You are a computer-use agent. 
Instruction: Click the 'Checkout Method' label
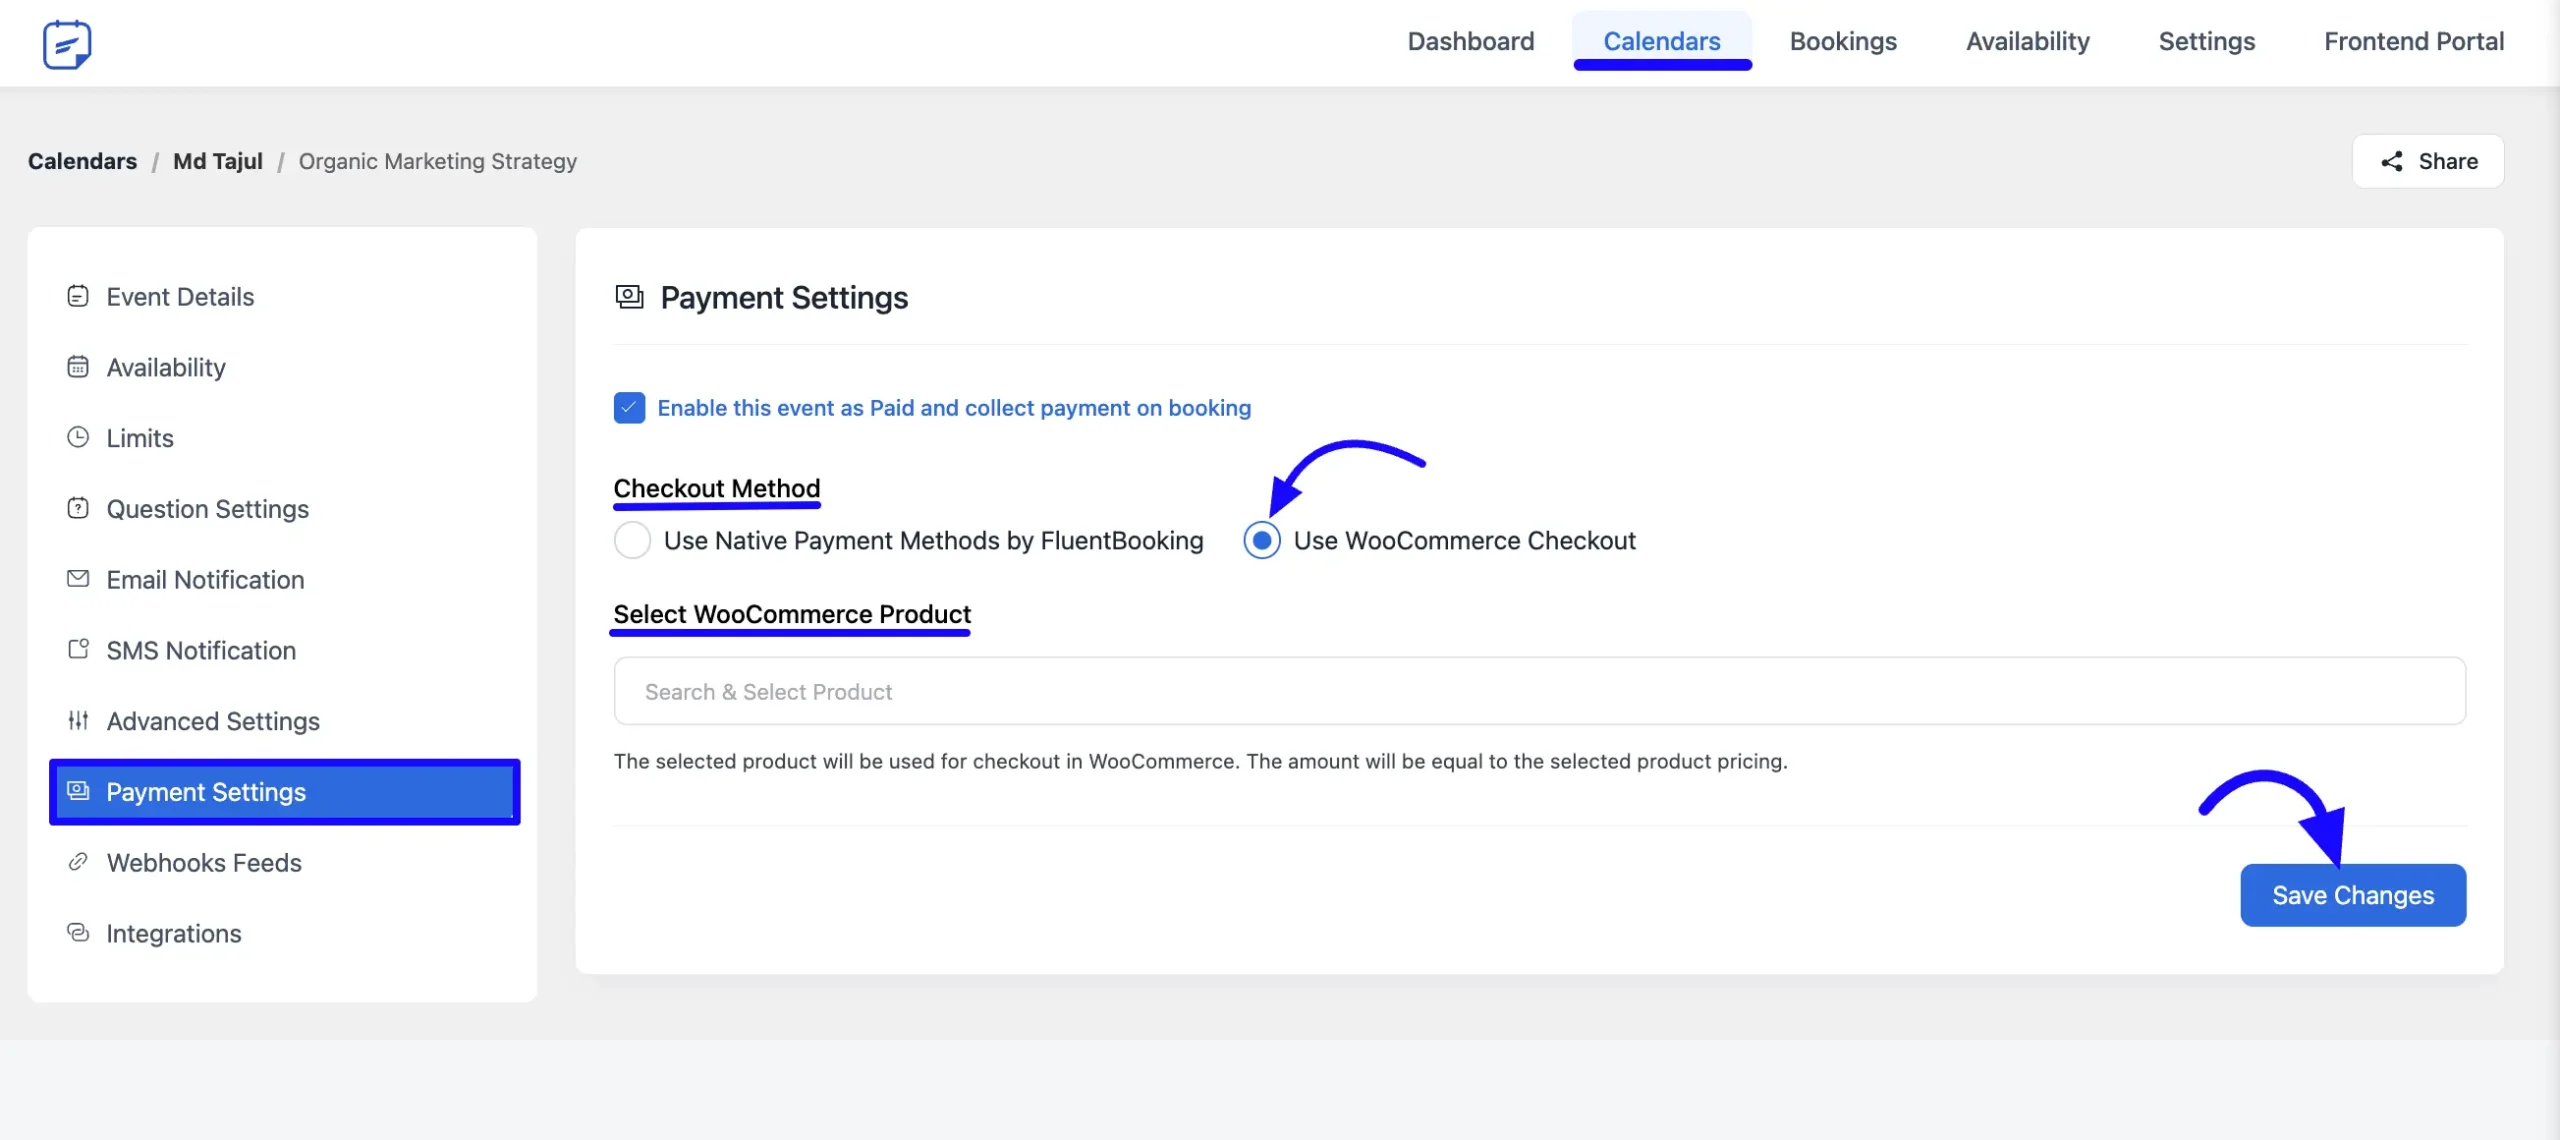(717, 488)
